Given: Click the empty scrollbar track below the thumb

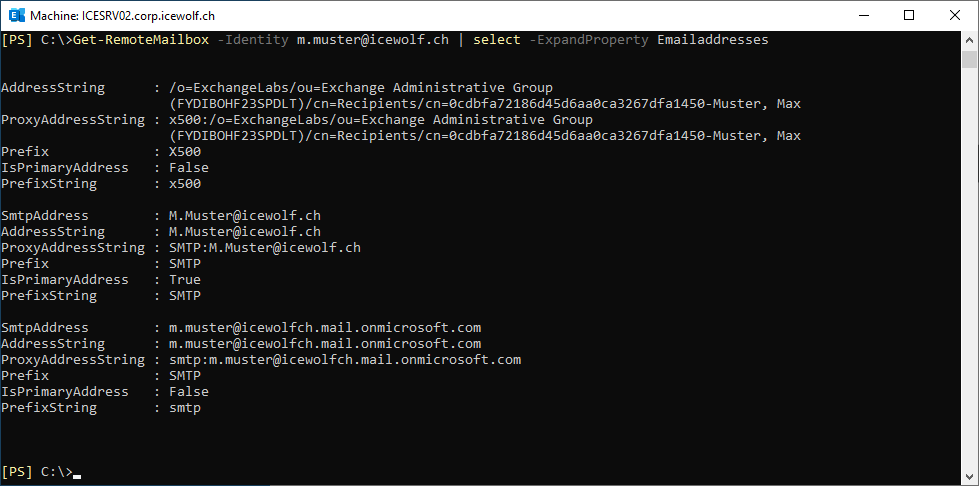Looking at the screenshot, I should coord(969,269).
